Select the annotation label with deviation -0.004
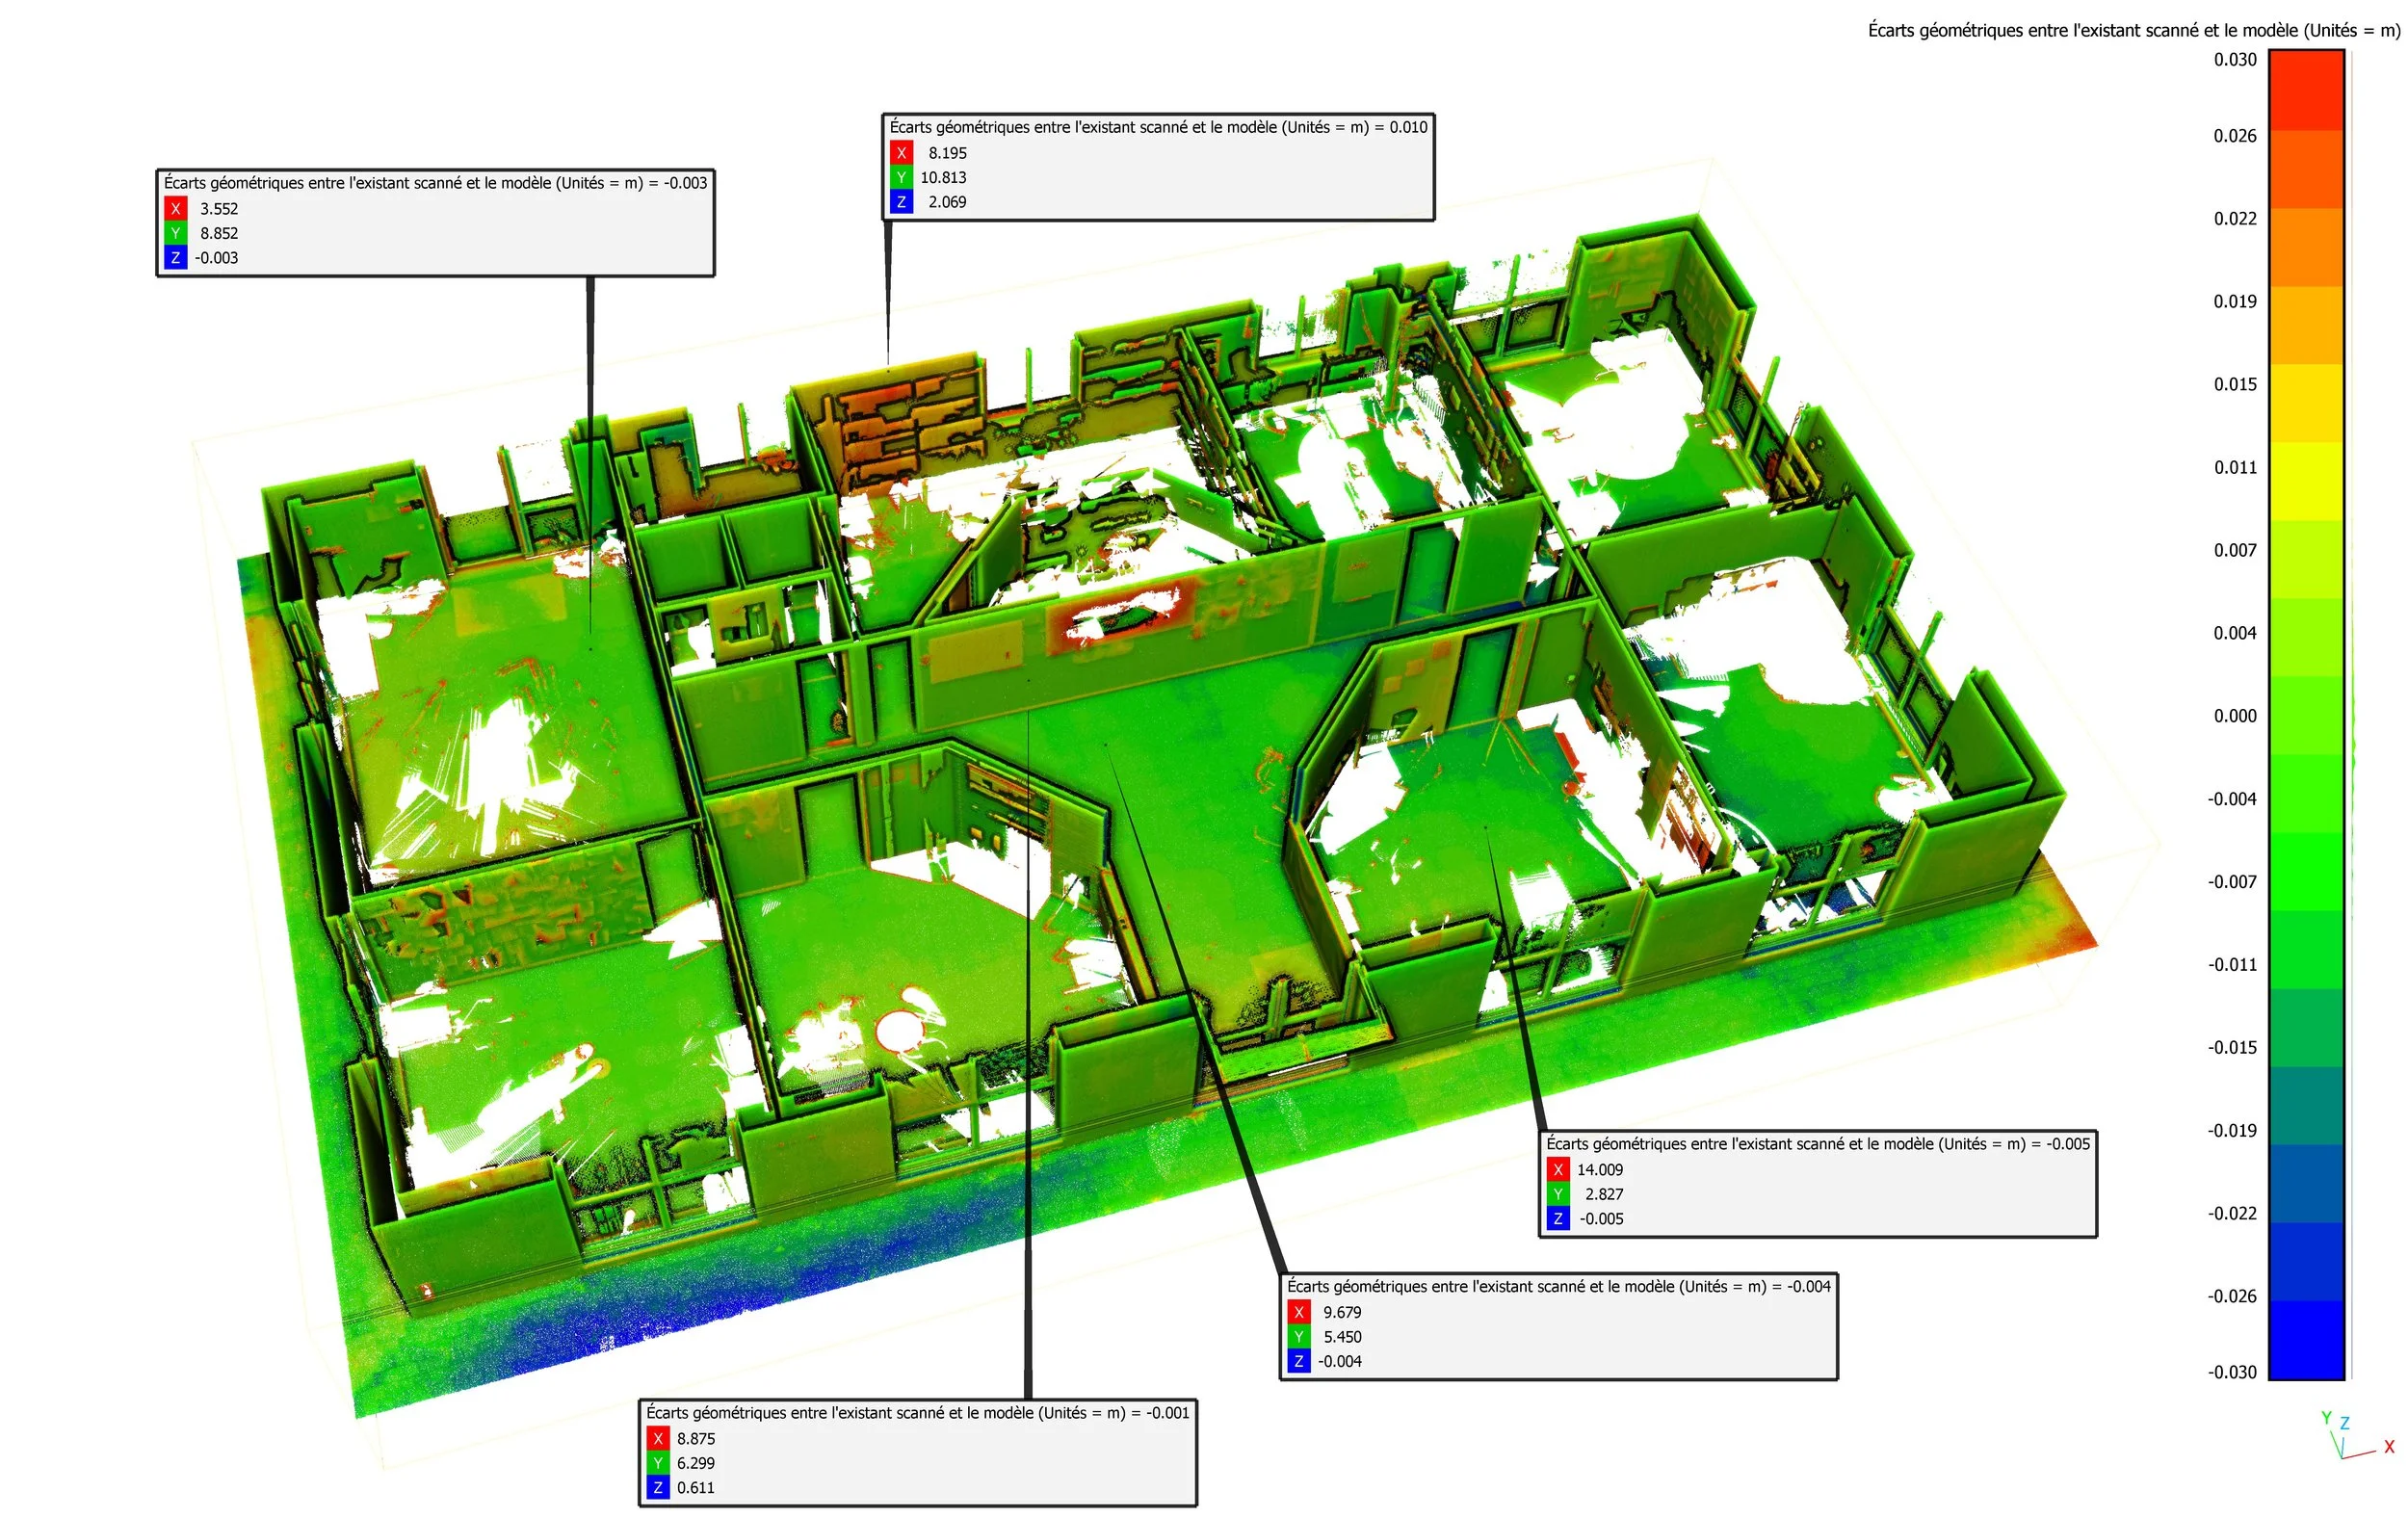This screenshot has height=1518, width=2408. click(x=1558, y=1287)
